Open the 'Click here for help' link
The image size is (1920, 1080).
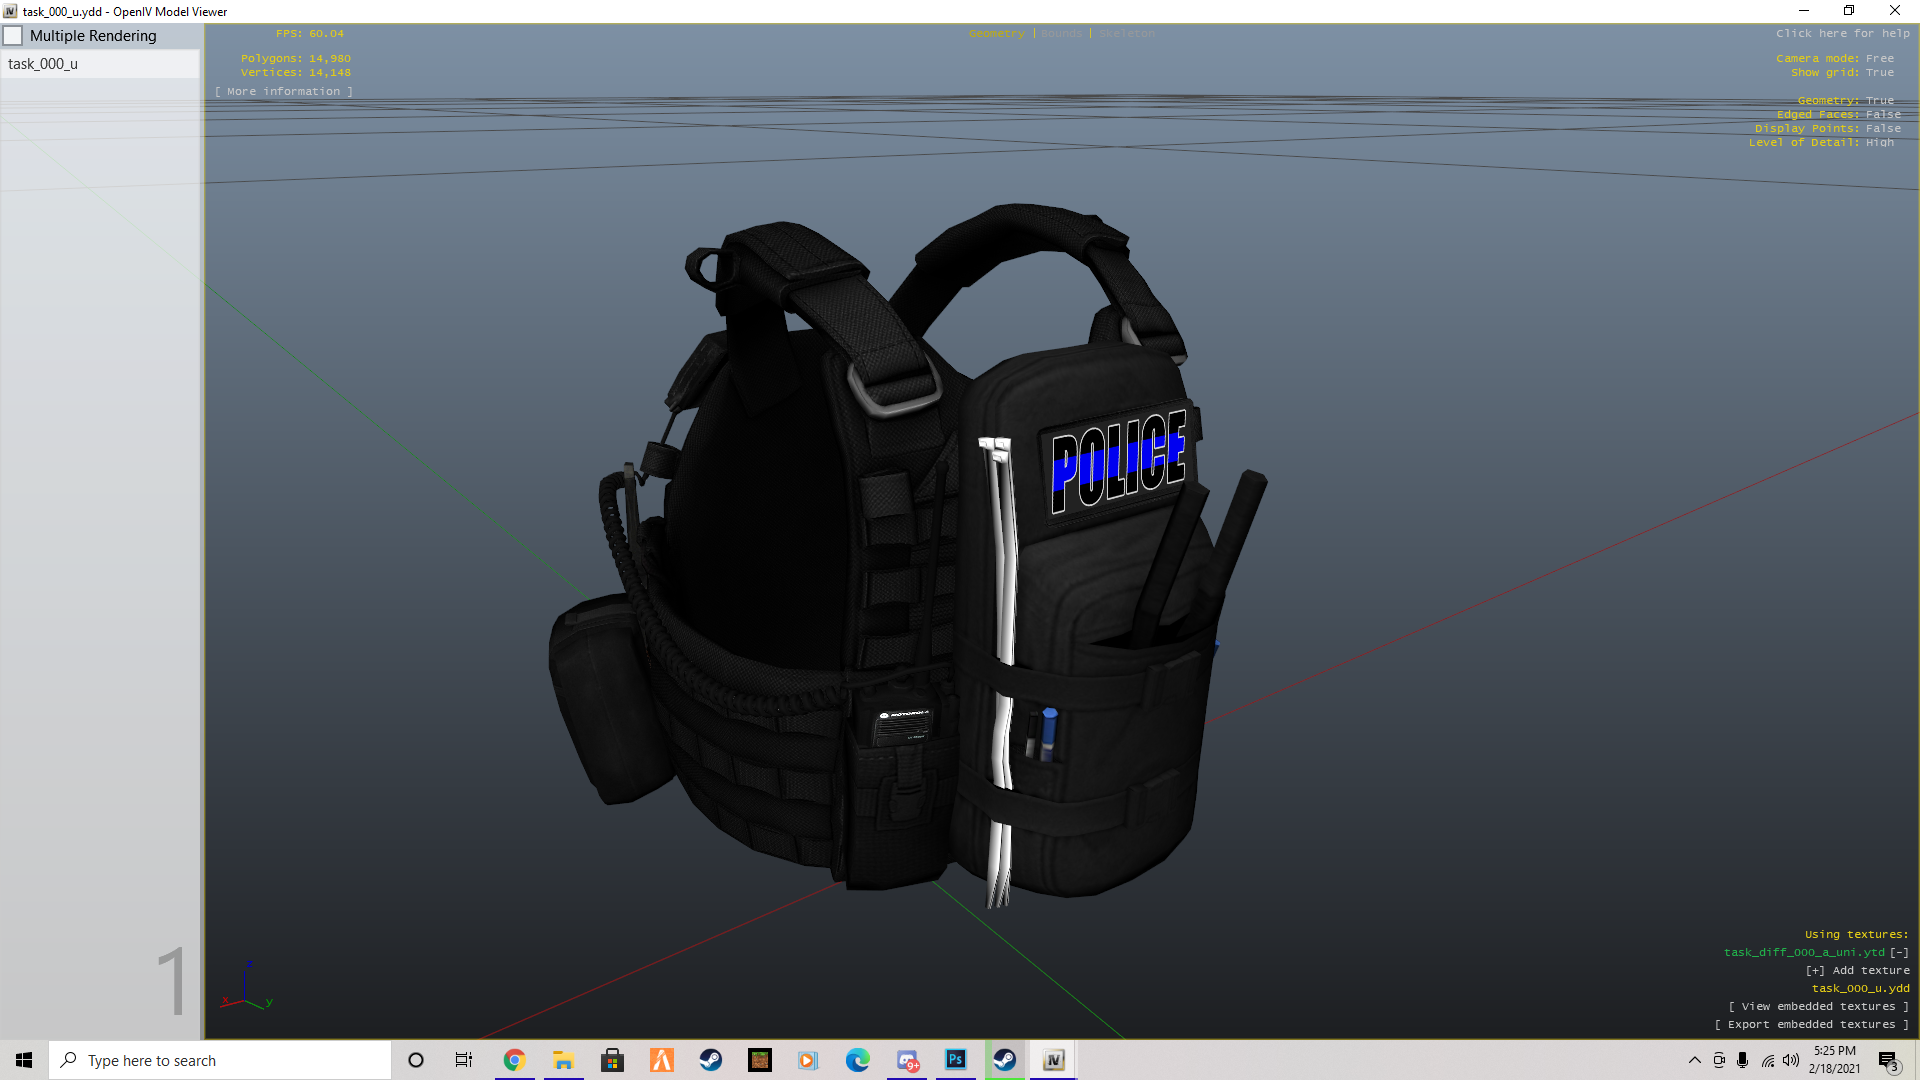click(1842, 34)
